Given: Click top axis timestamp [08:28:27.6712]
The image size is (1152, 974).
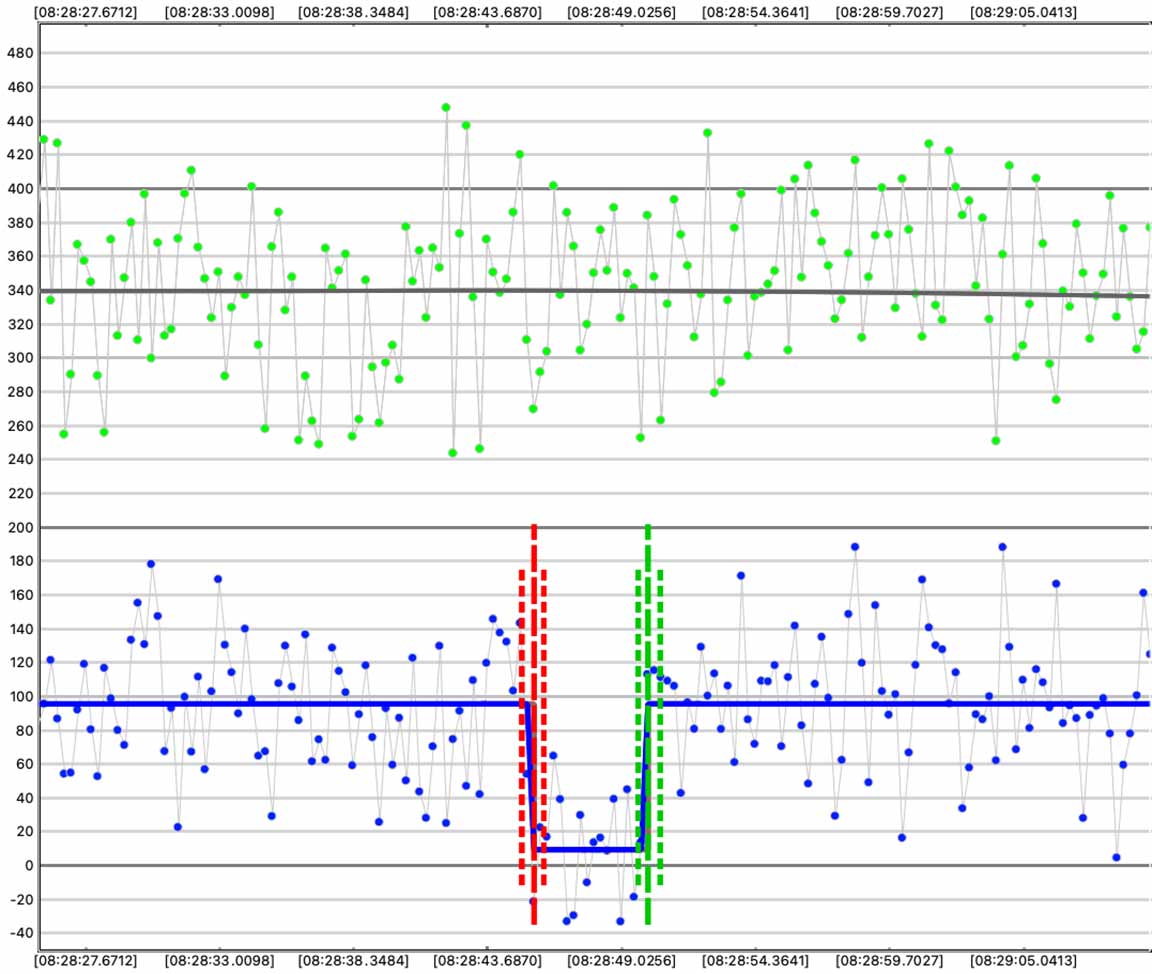Looking at the screenshot, I should coord(86,12).
